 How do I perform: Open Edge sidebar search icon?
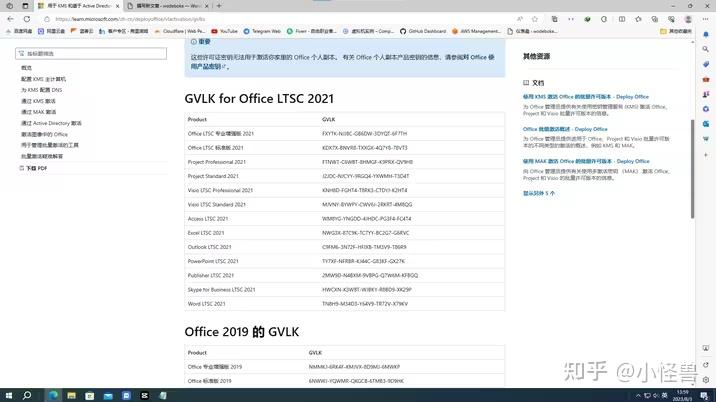pyautogui.click(x=706, y=49)
